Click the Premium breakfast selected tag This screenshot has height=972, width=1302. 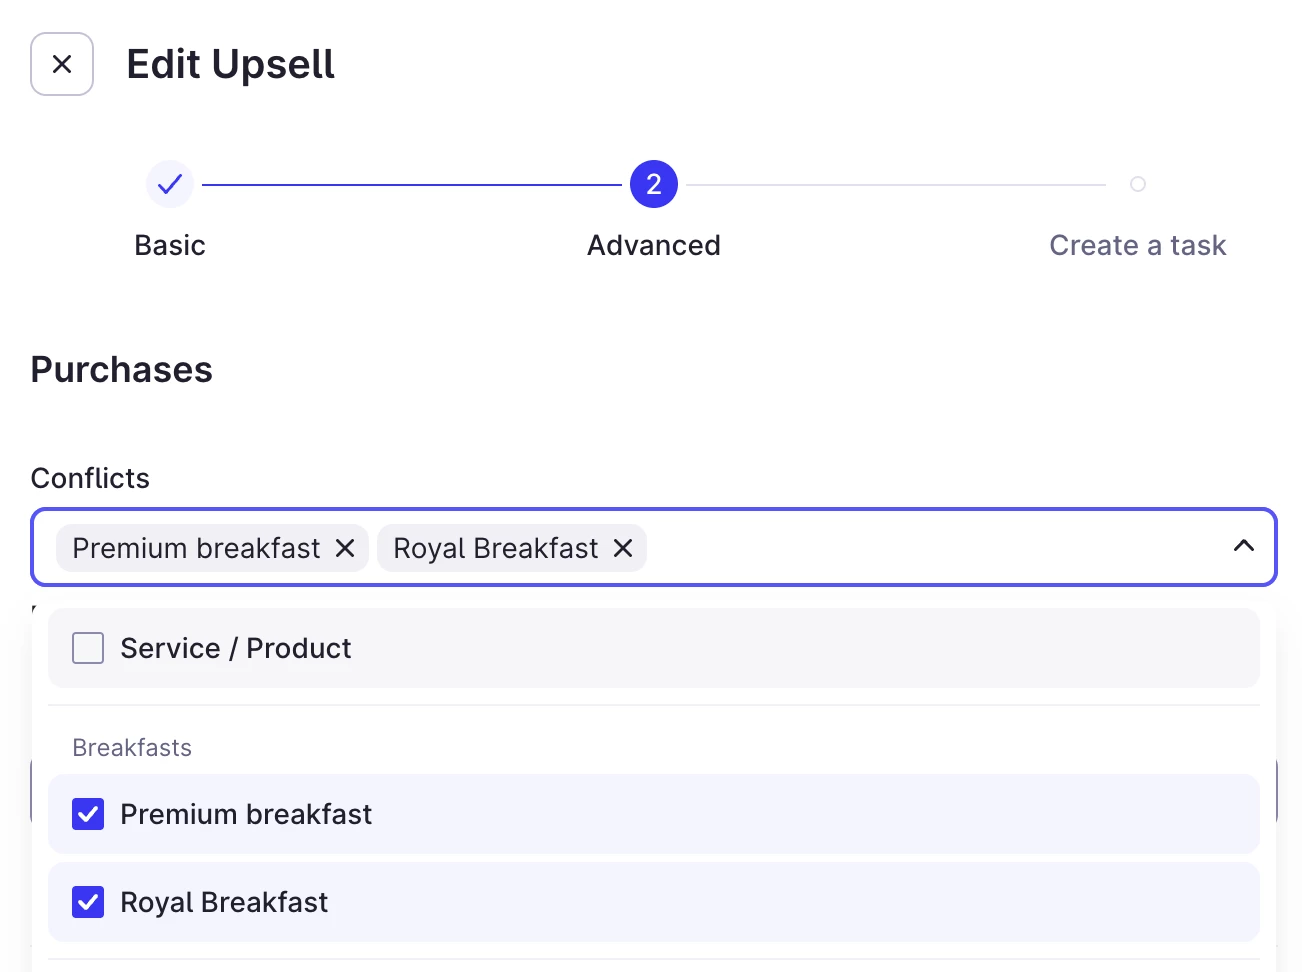click(196, 548)
